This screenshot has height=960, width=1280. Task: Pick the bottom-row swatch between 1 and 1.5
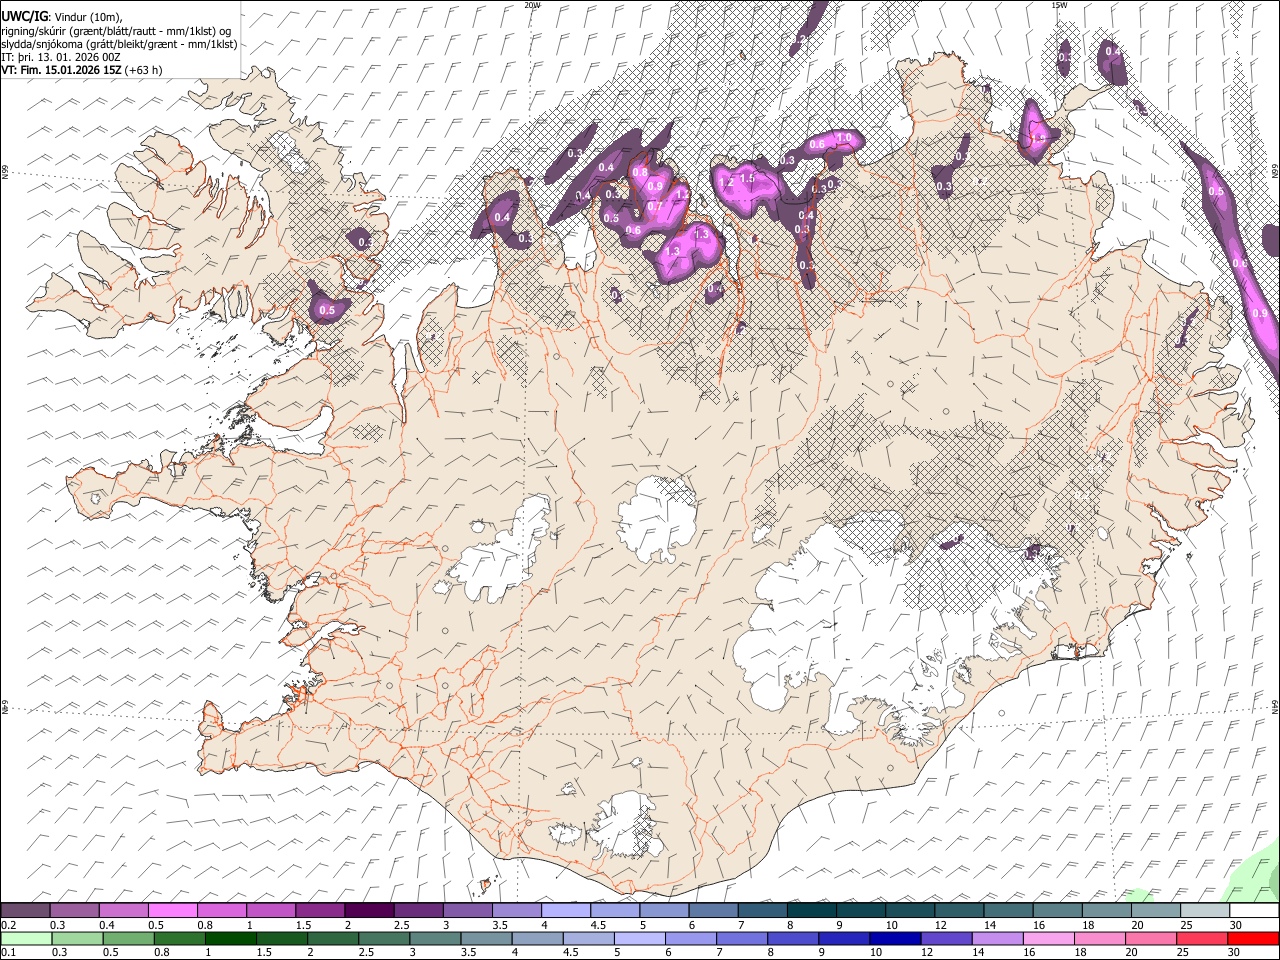click(x=230, y=938)
